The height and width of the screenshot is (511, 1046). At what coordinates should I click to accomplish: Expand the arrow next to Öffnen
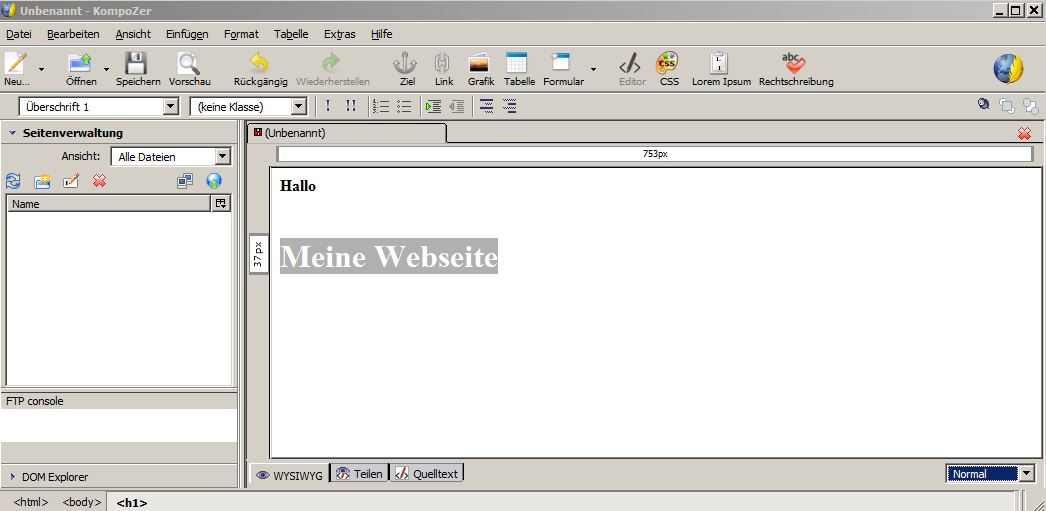106,69
